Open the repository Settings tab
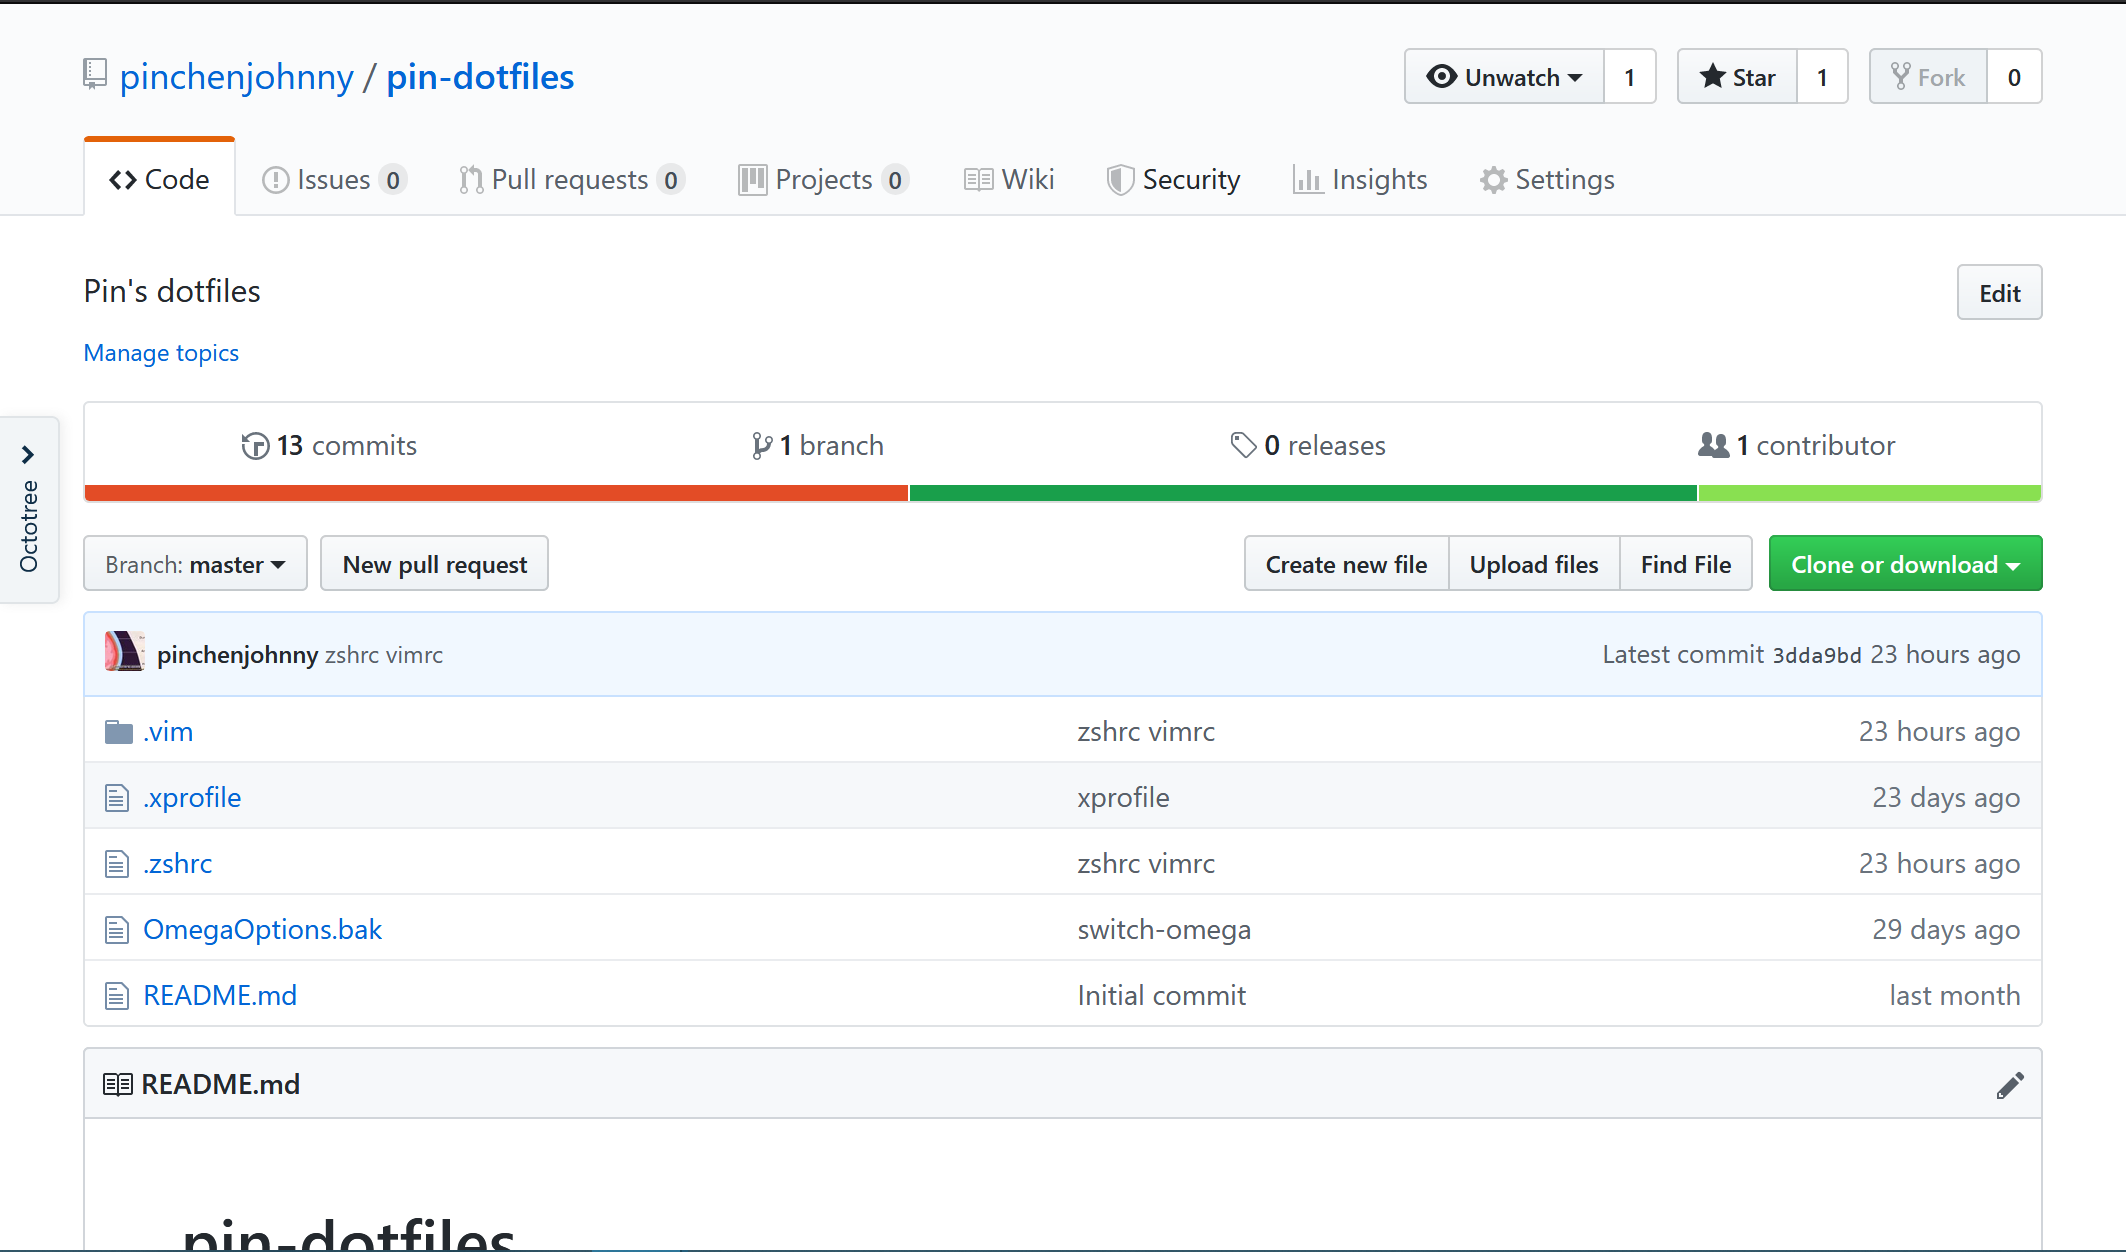The image size is (2126, 1252). pyautogui.click(x=1547, y=179)
